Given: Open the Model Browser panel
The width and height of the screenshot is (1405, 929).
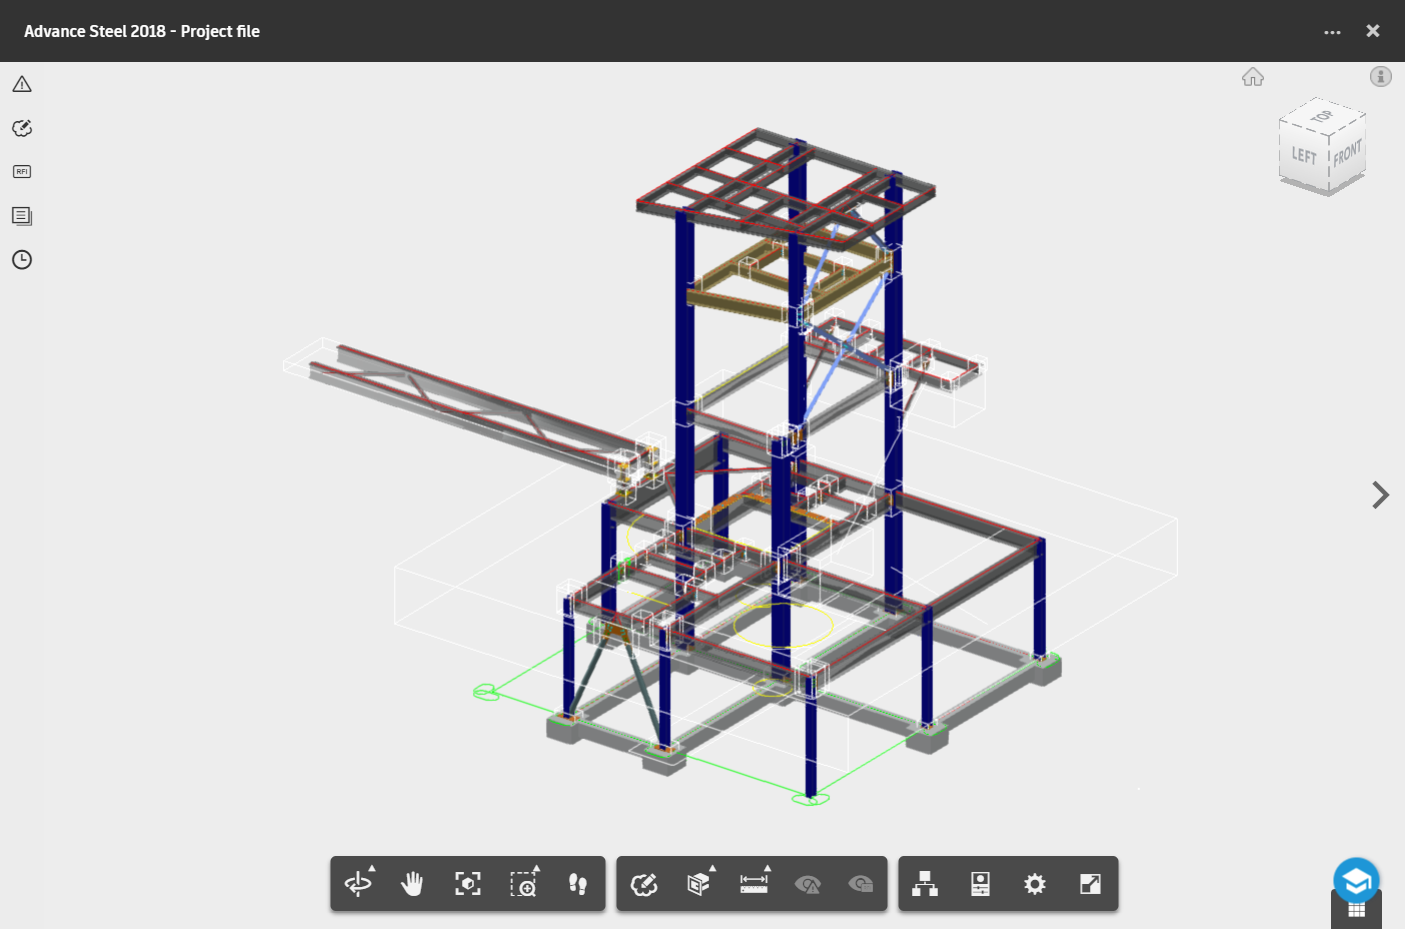Looking at the screenshot, I should (x=924, y=884).
